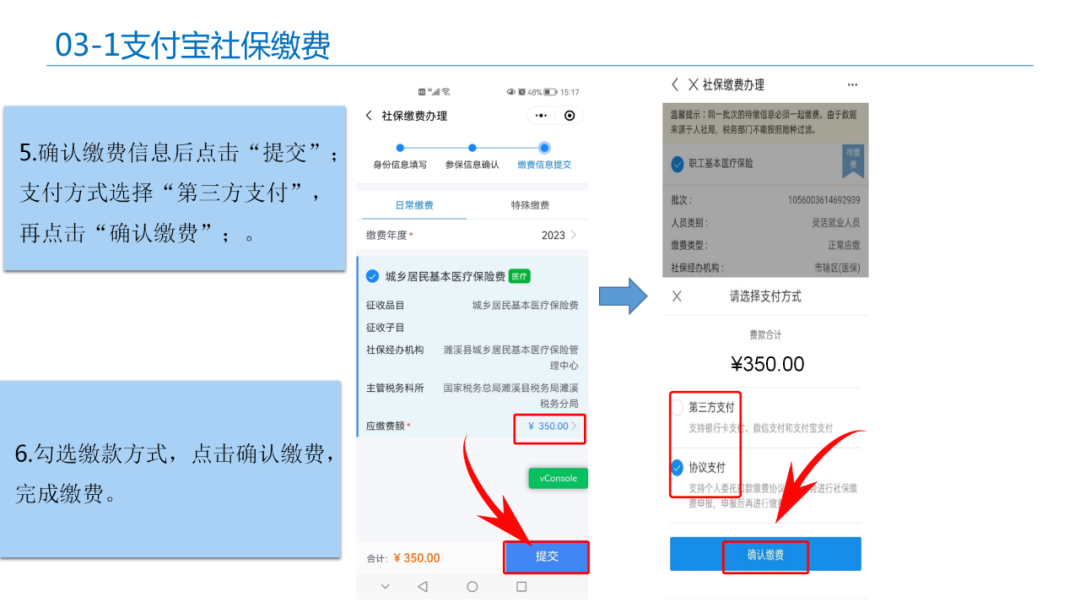Click slide title 03-1支付宝社保缴费
1080x608 pixels.
(x=193, y=45)
